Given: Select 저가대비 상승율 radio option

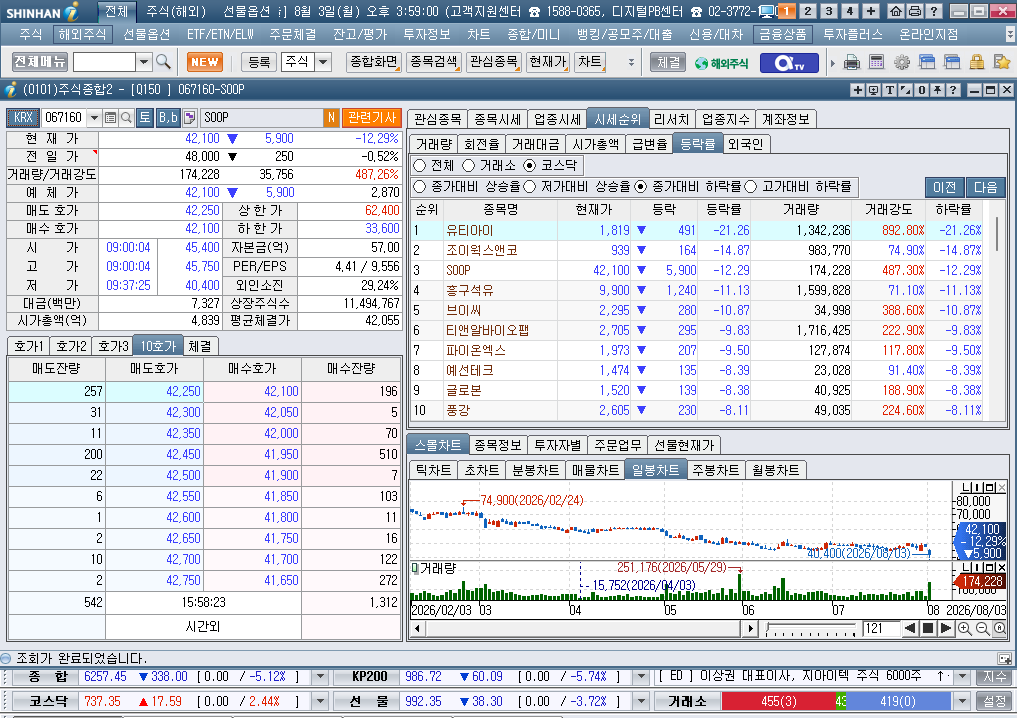Looking at the screenshot, I should 530,187.
